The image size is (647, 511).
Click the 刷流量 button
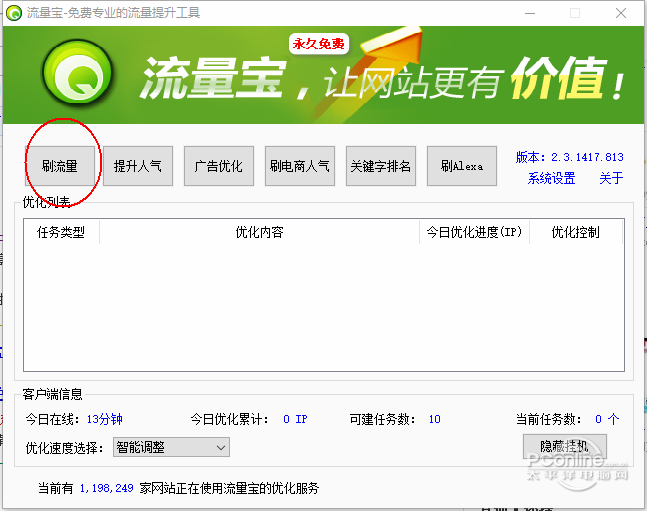click(x=60, y=166)
